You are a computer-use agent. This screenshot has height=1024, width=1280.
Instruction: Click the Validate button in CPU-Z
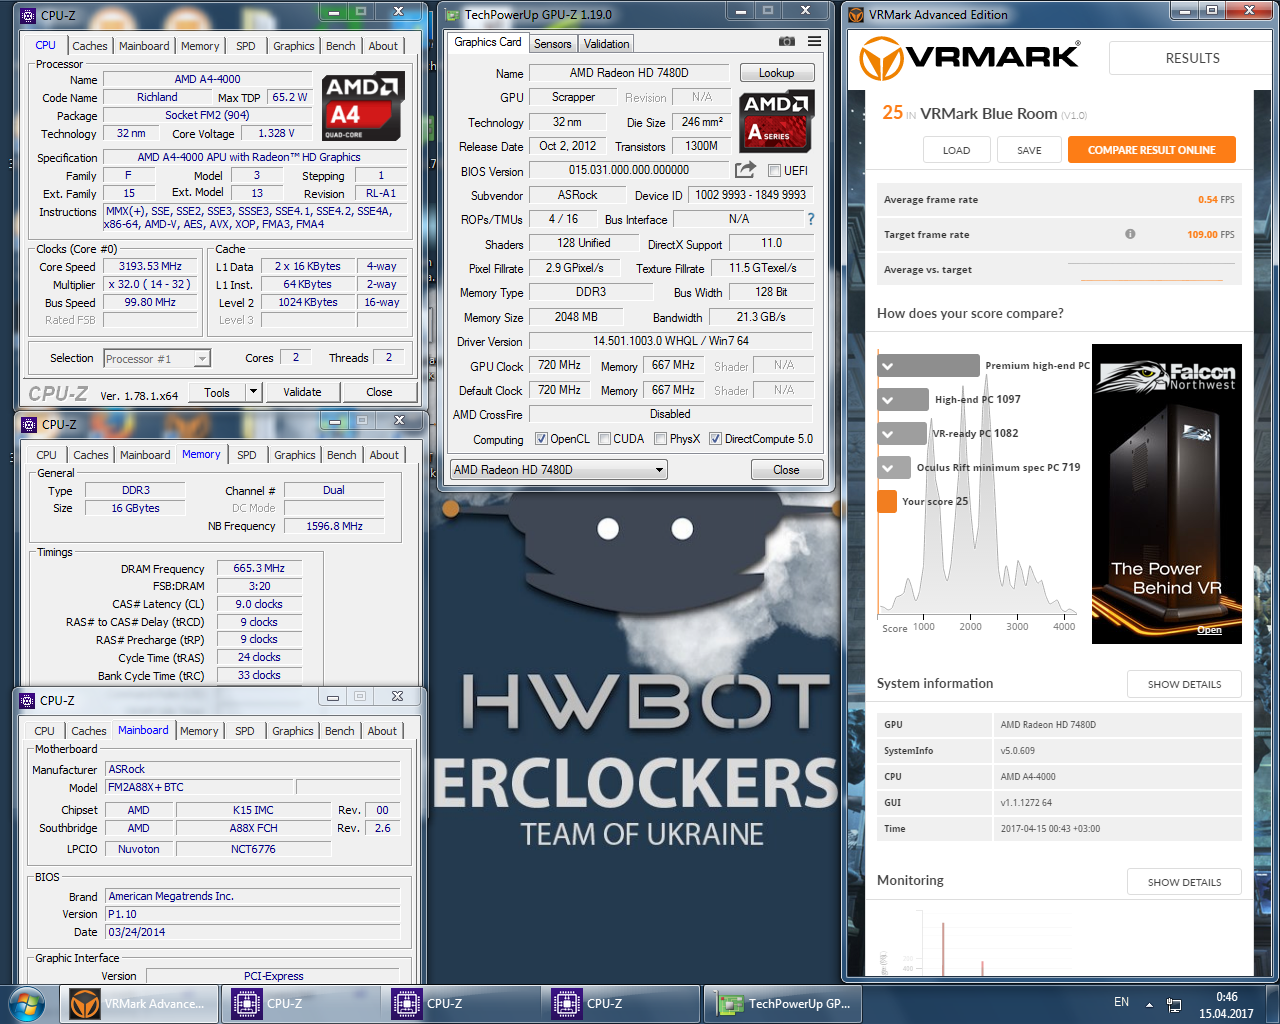(302, 392)
